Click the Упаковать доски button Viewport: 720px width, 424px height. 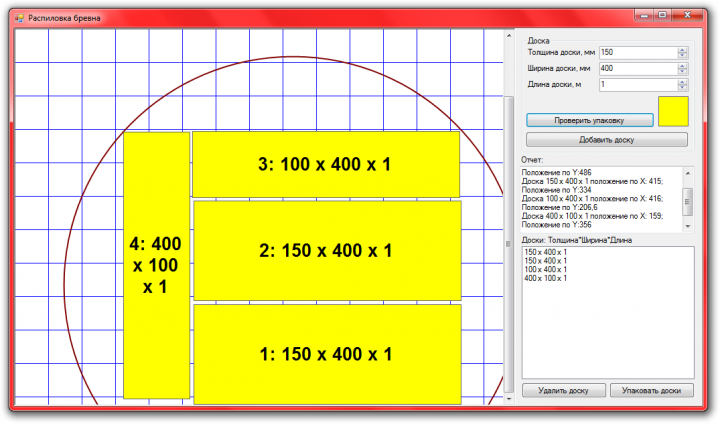click(652, 390)
